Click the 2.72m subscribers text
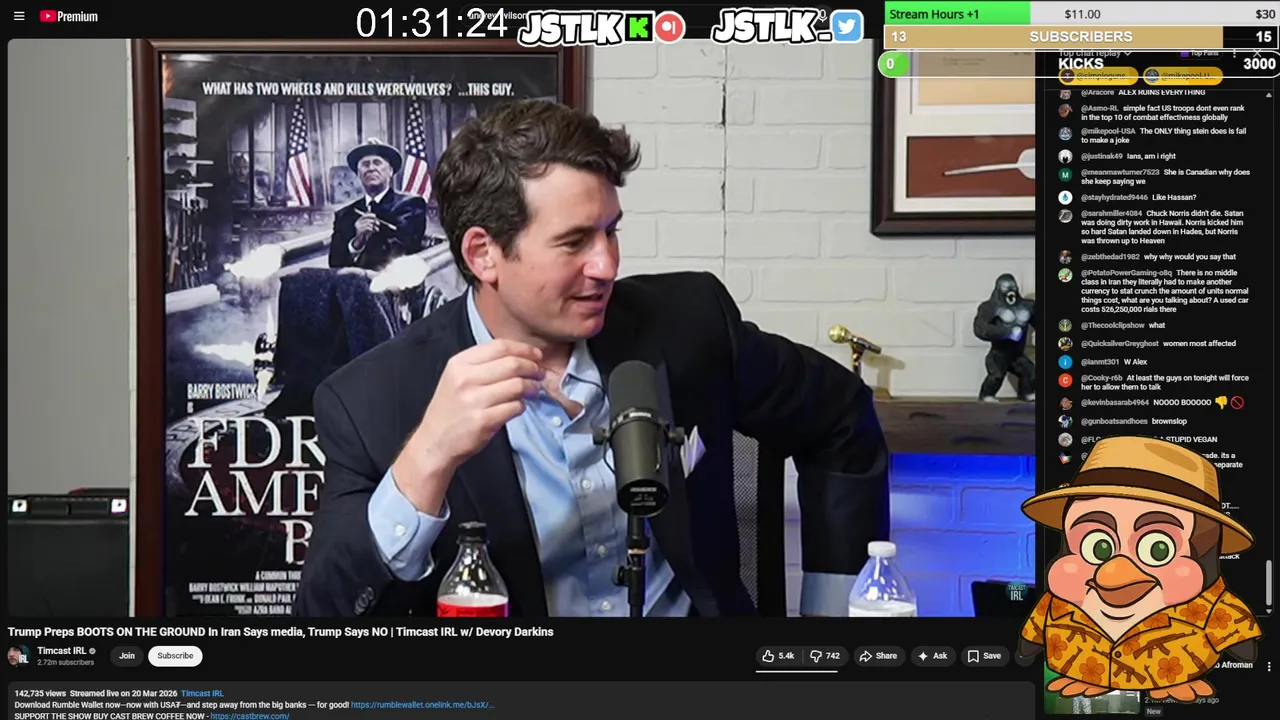 click(65, 662)
